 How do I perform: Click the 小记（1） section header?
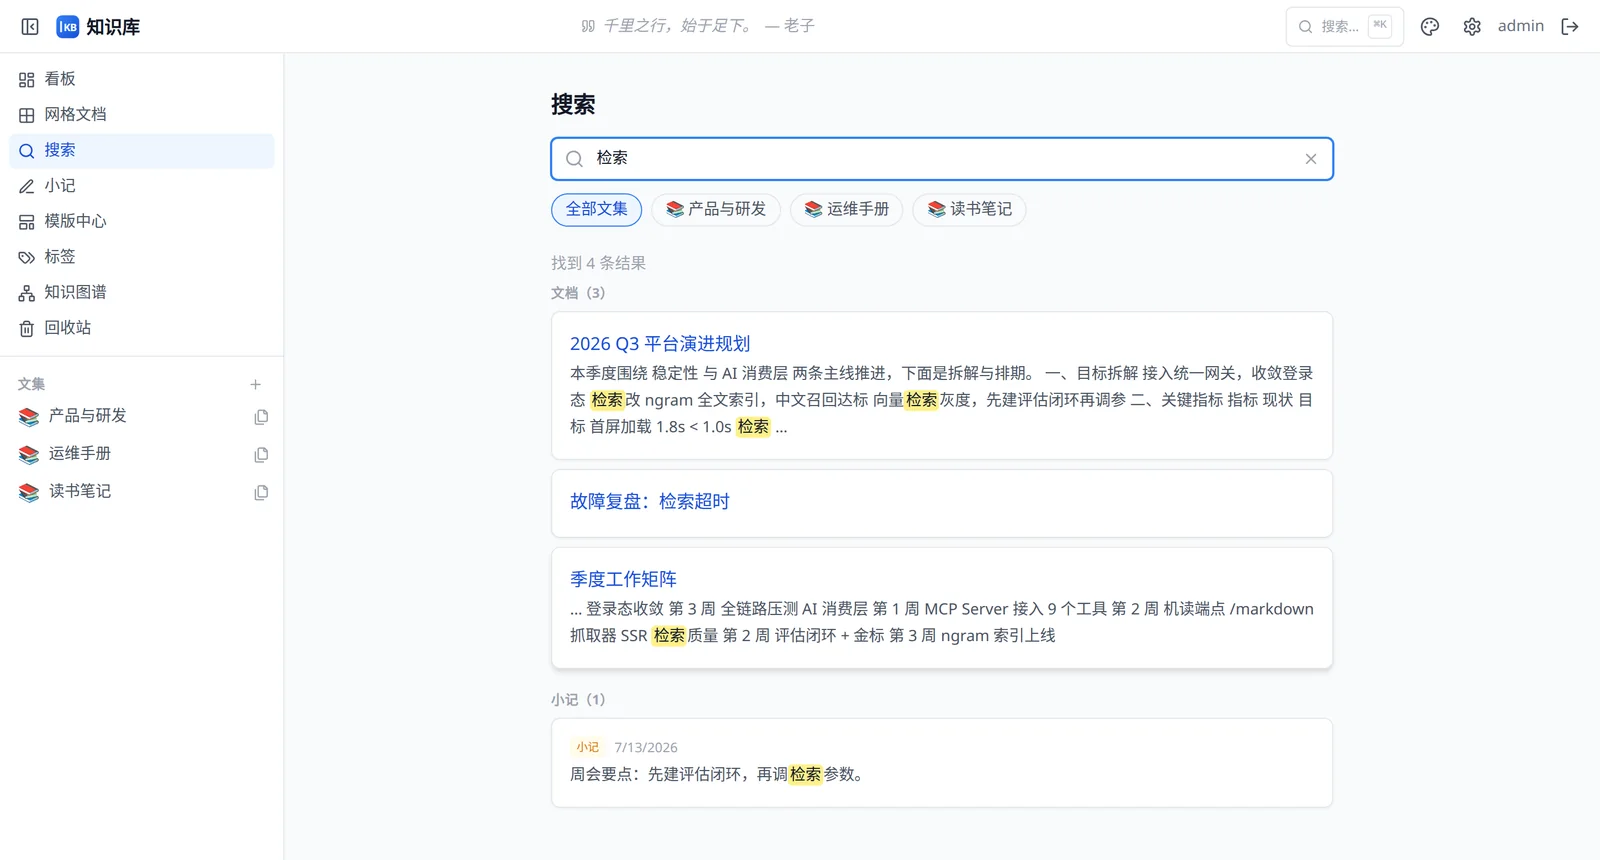coord(578,700)
